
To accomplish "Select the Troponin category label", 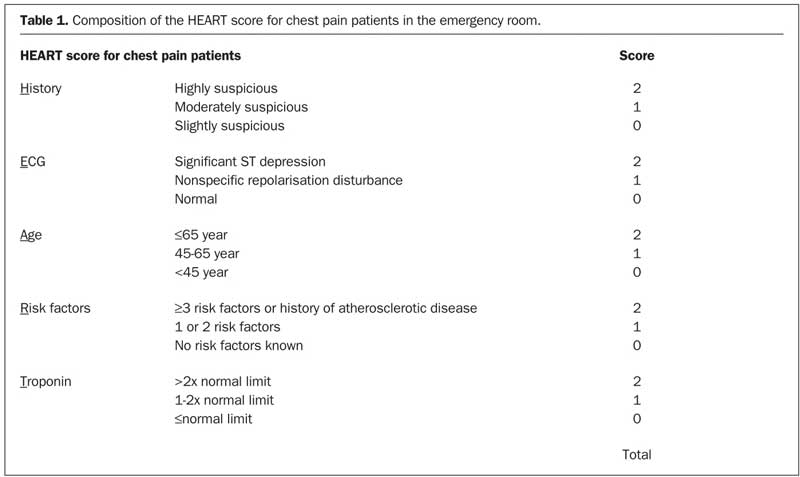I will (x=45, y=382).
